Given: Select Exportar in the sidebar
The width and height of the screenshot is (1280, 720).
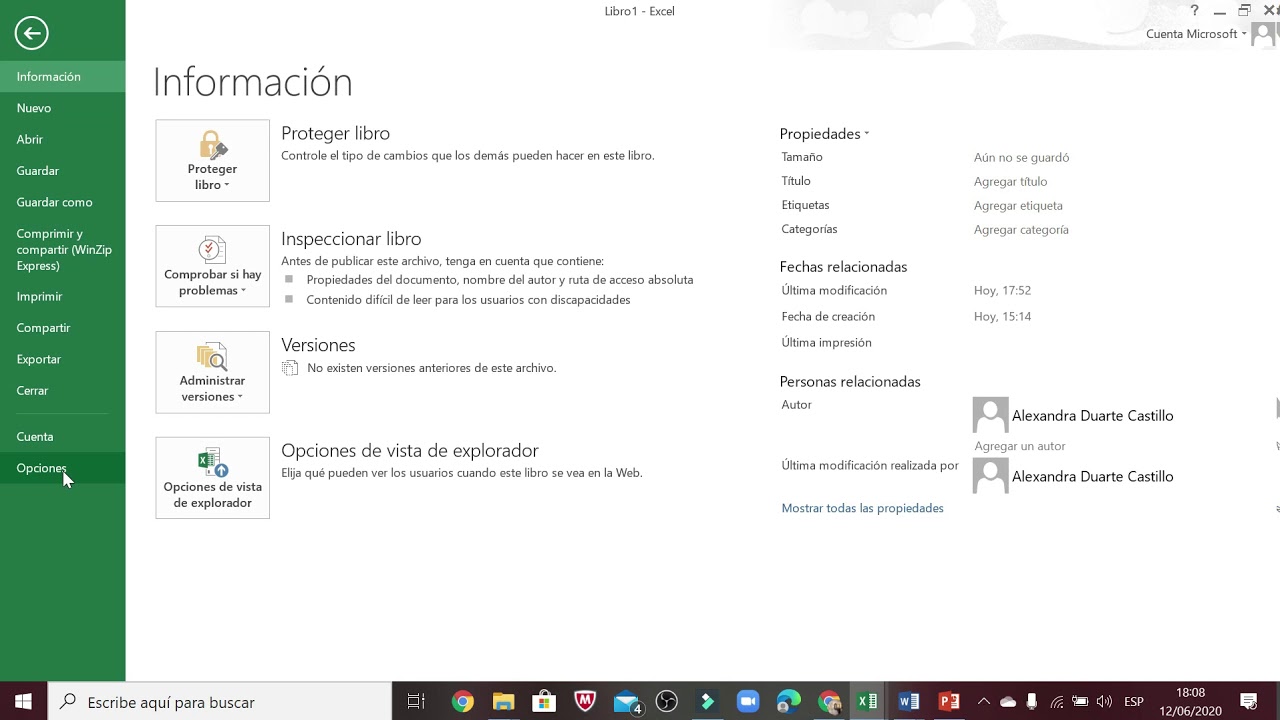Looking at the screenshot, I should (x=63, y=359).
